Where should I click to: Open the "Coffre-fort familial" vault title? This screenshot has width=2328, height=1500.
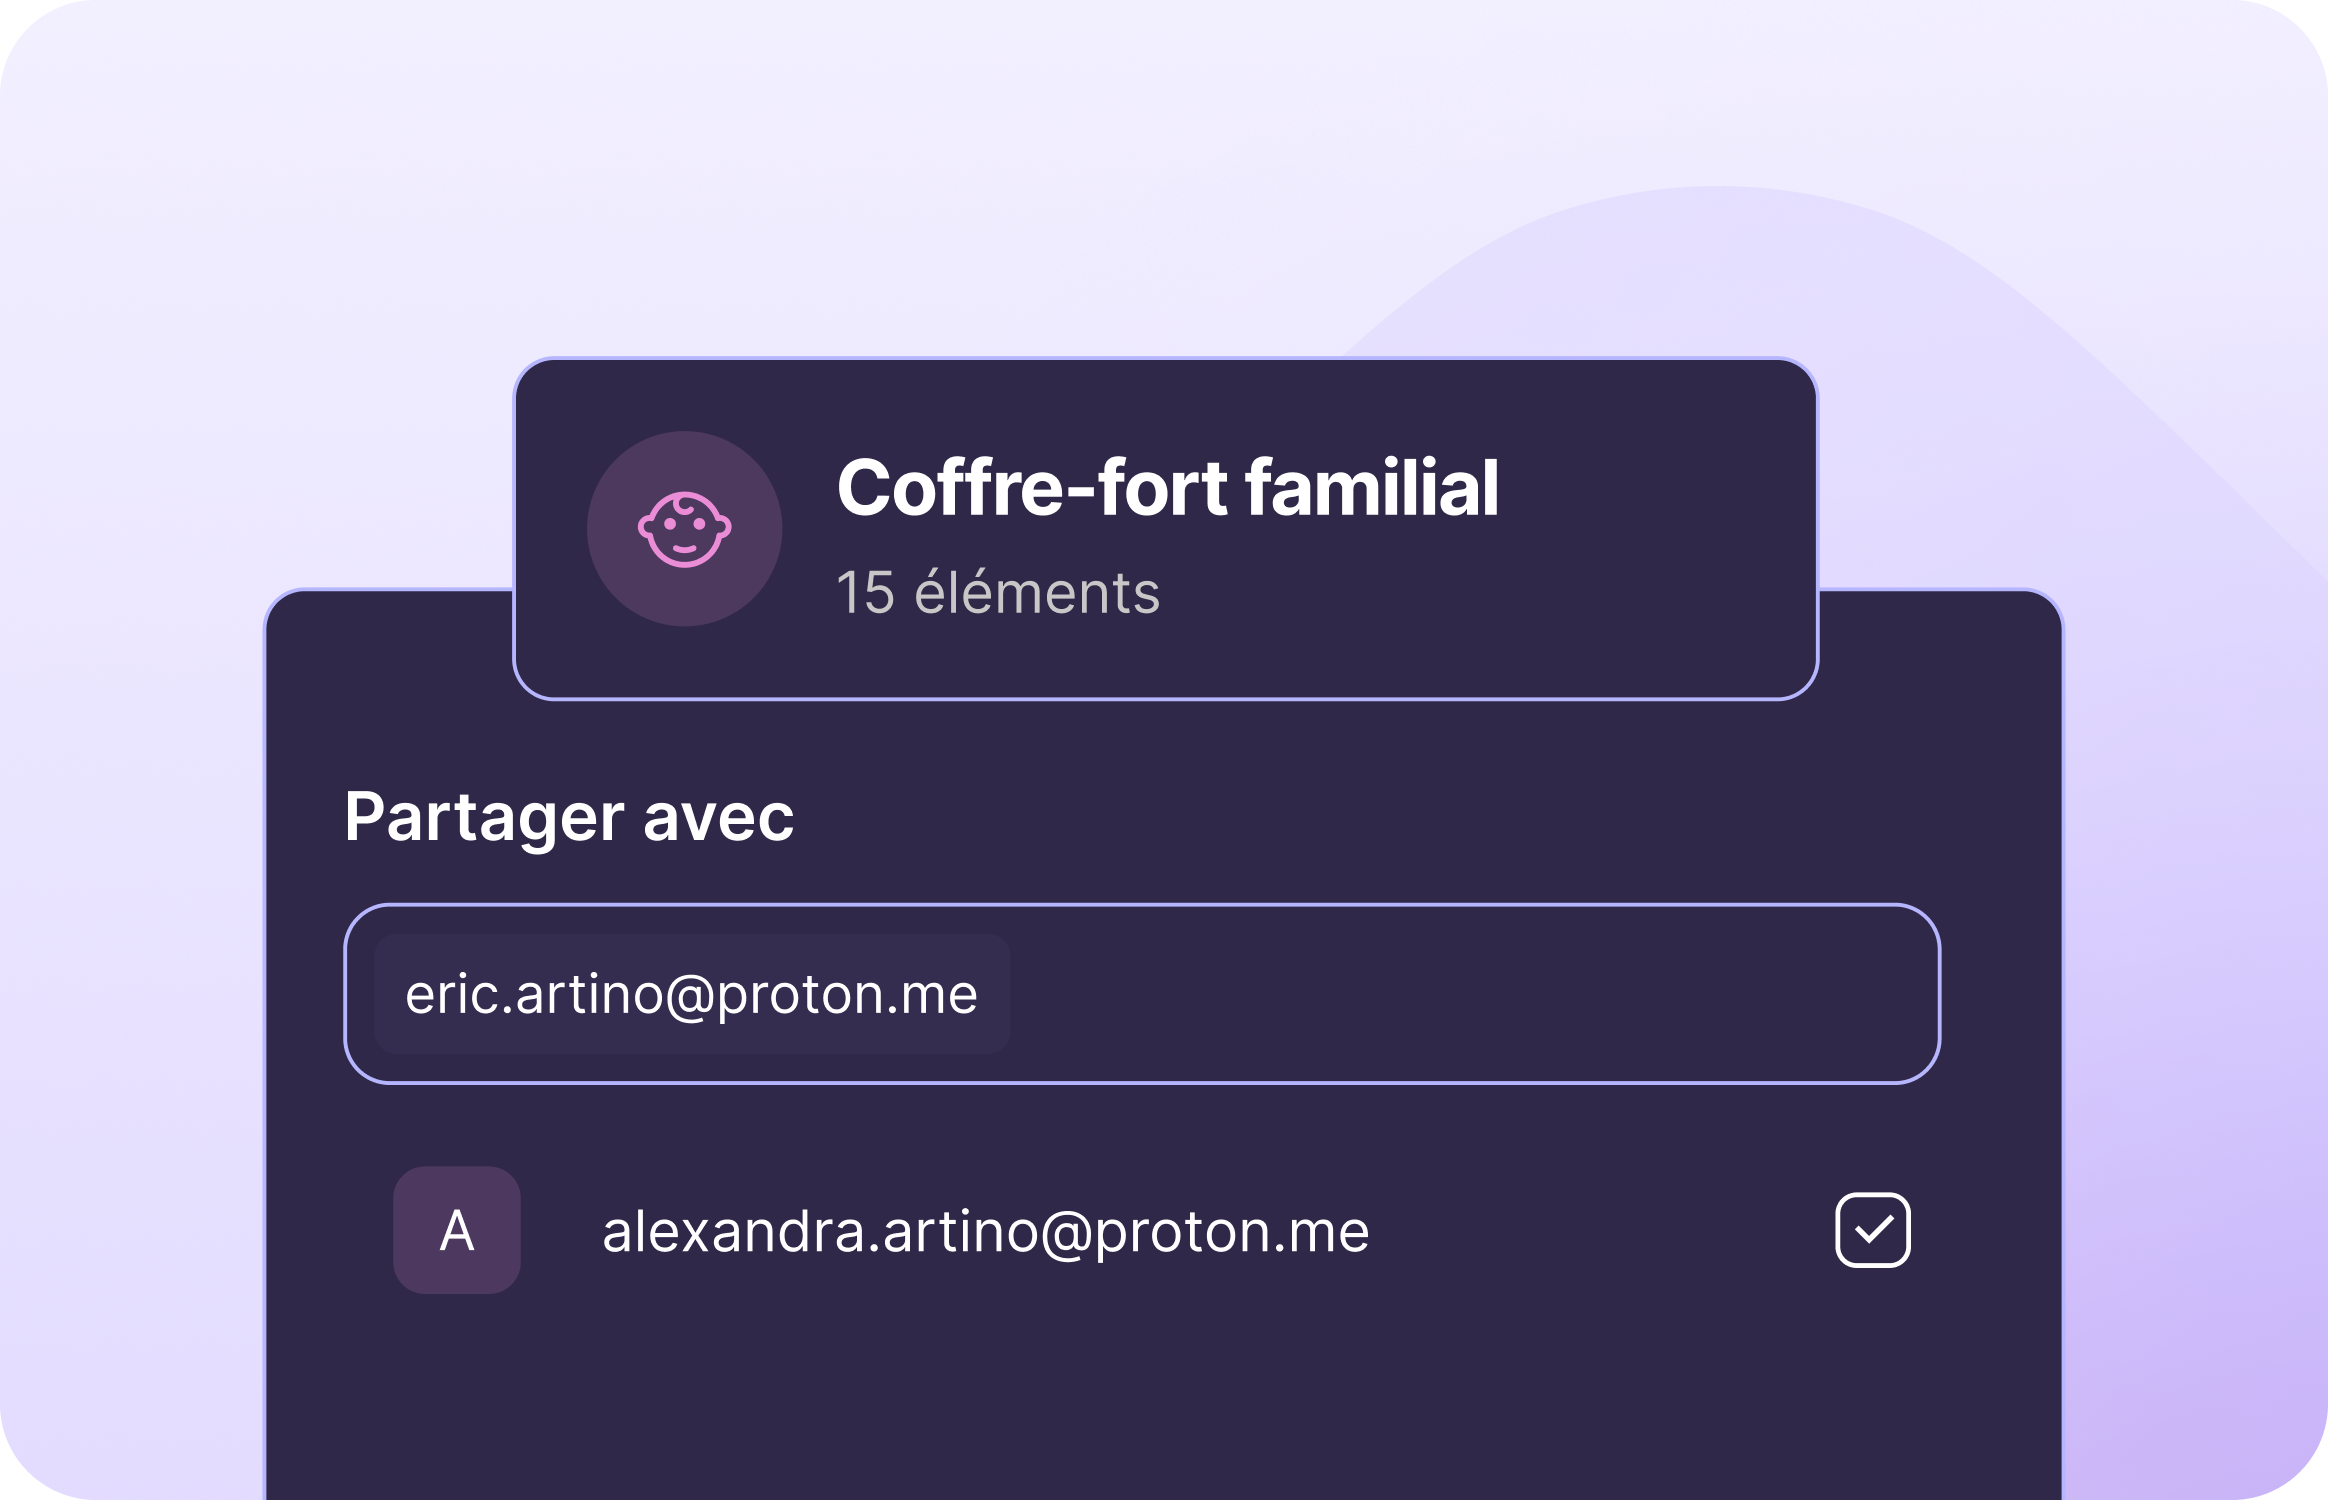tap(1167, 488)
